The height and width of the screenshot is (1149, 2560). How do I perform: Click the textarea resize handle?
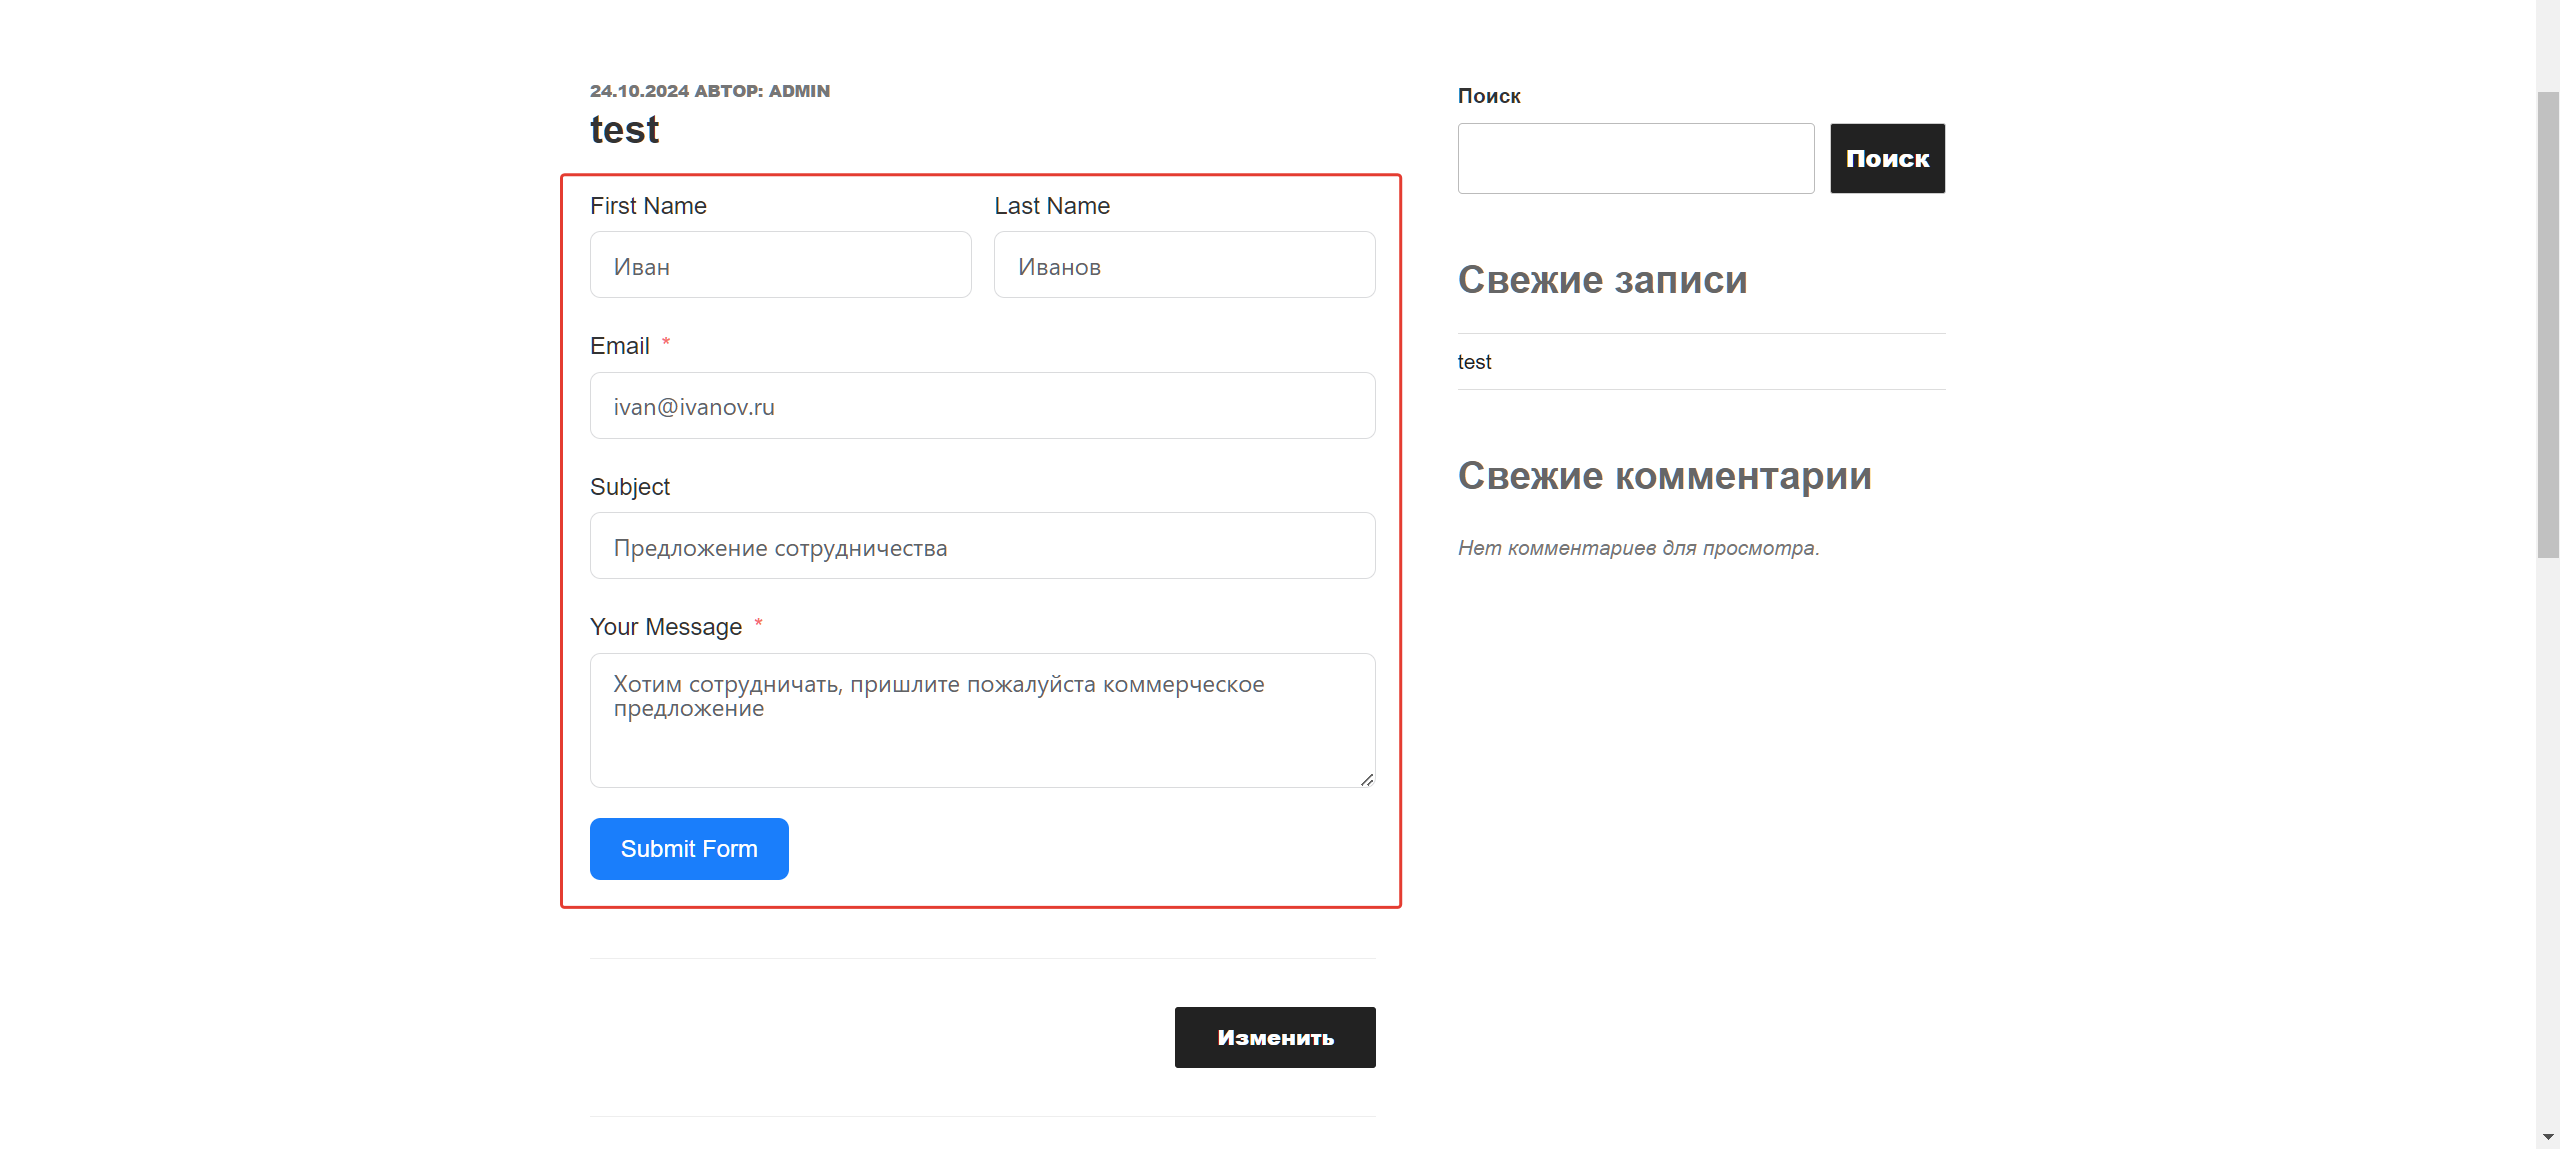pos(1367,782)
